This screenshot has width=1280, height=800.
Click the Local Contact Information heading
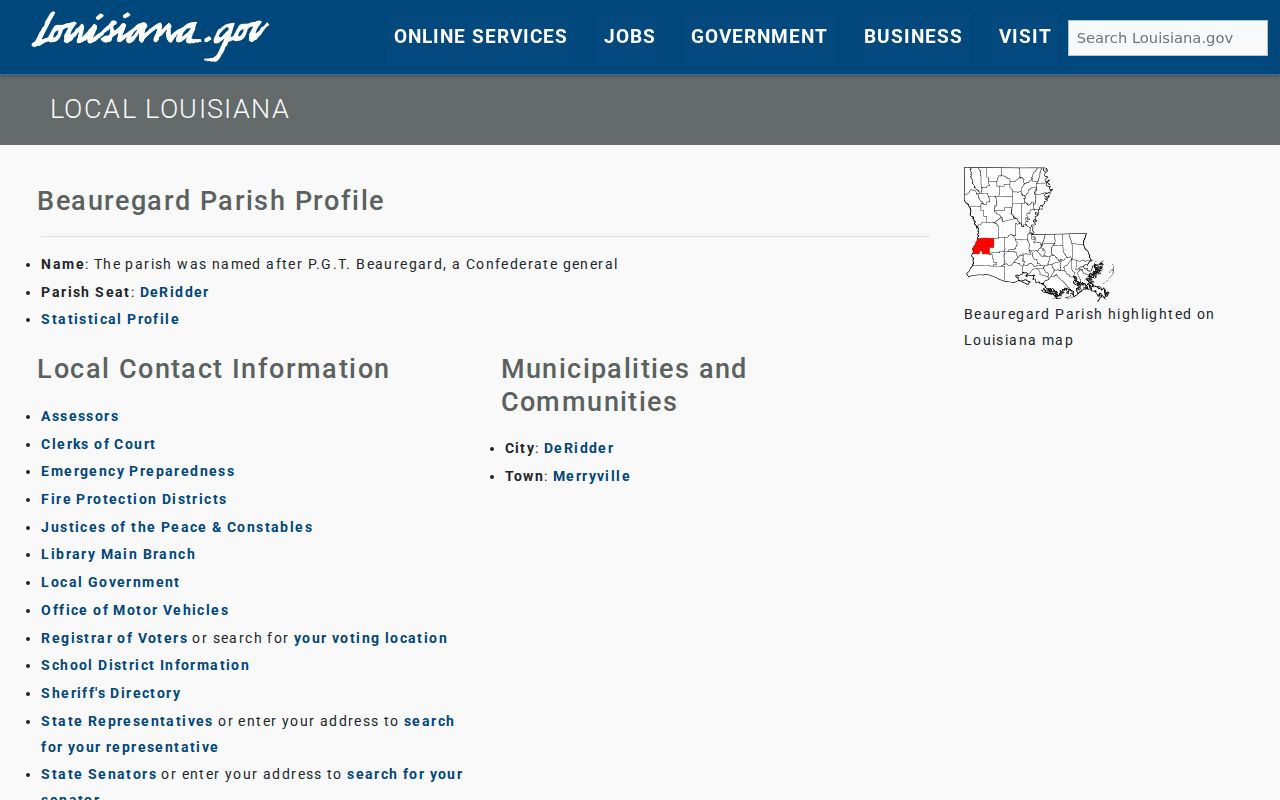coord(213,368)
